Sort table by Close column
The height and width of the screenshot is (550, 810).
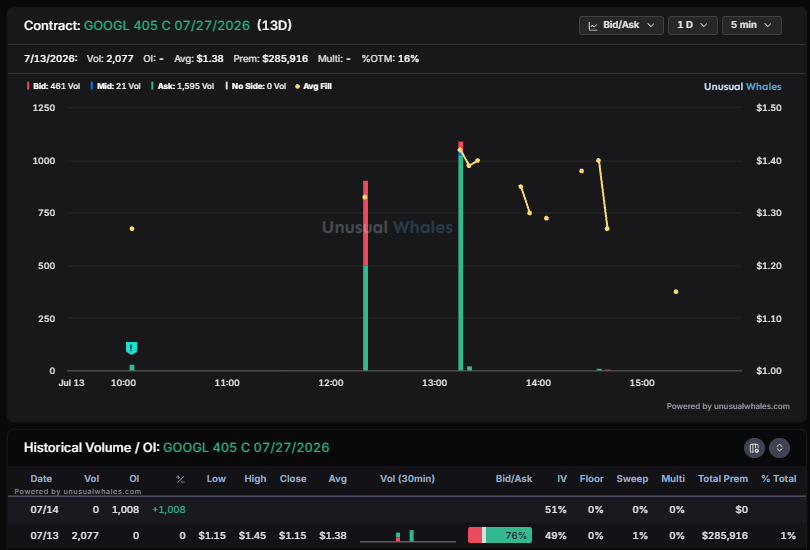pyautogui.click(x=293, y=479)
